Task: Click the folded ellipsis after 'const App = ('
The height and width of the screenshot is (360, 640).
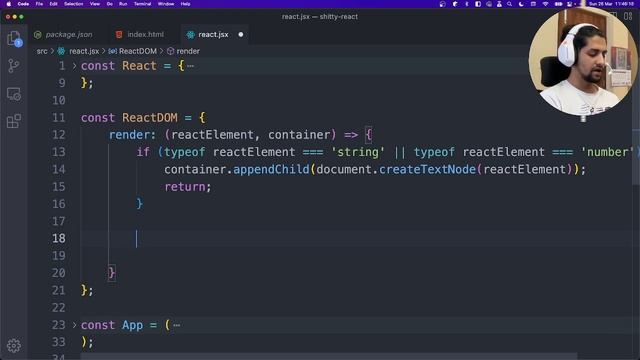Action: [x=176, y=325]
